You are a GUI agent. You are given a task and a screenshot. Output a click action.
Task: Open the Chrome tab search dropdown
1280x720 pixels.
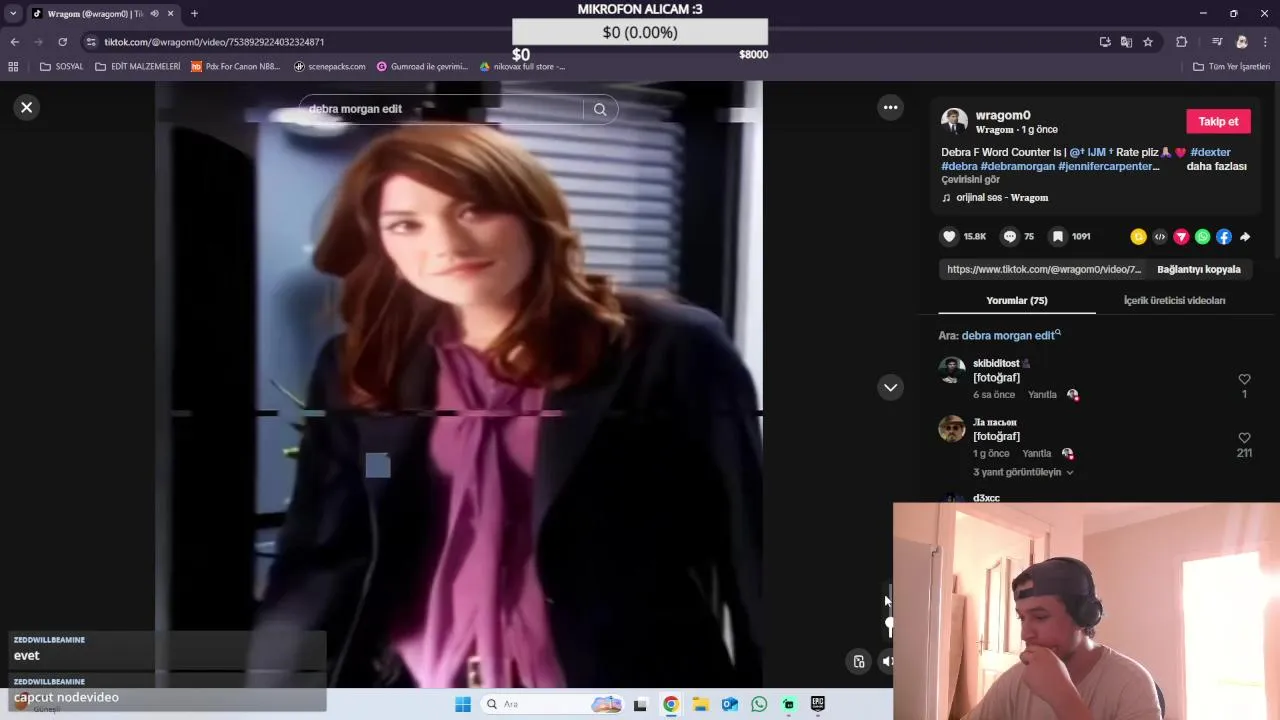coord(13,14)
